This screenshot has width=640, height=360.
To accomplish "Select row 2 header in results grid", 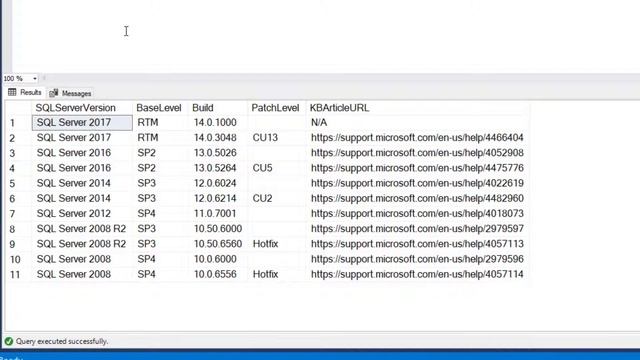I will [x=18, y=138].
